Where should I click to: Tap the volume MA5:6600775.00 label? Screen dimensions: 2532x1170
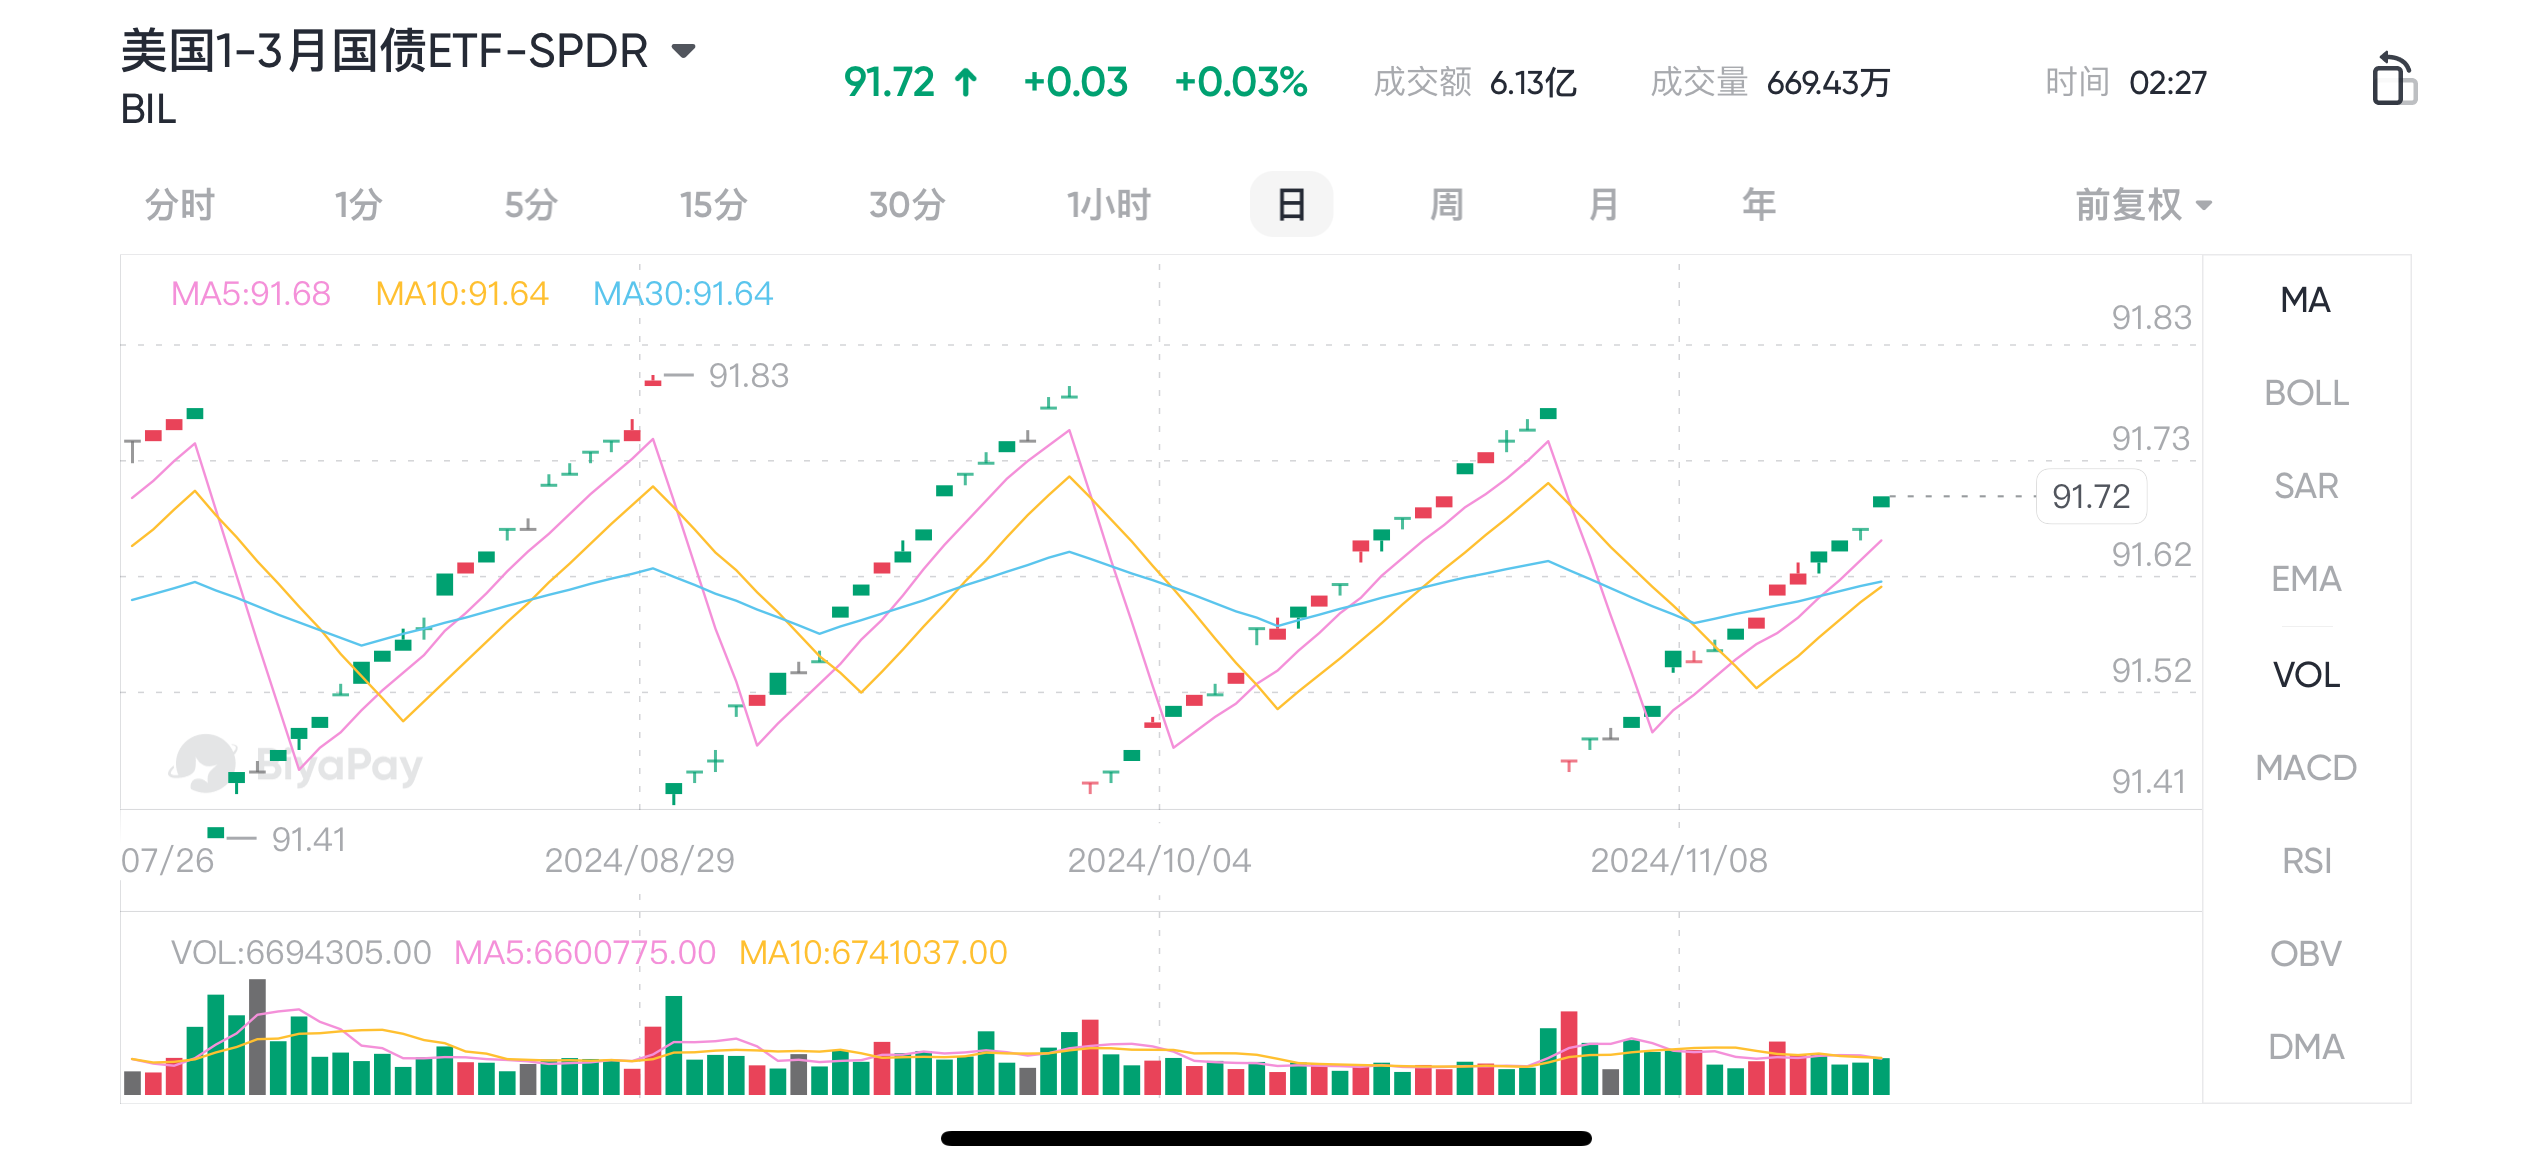[x=585, y=953]
